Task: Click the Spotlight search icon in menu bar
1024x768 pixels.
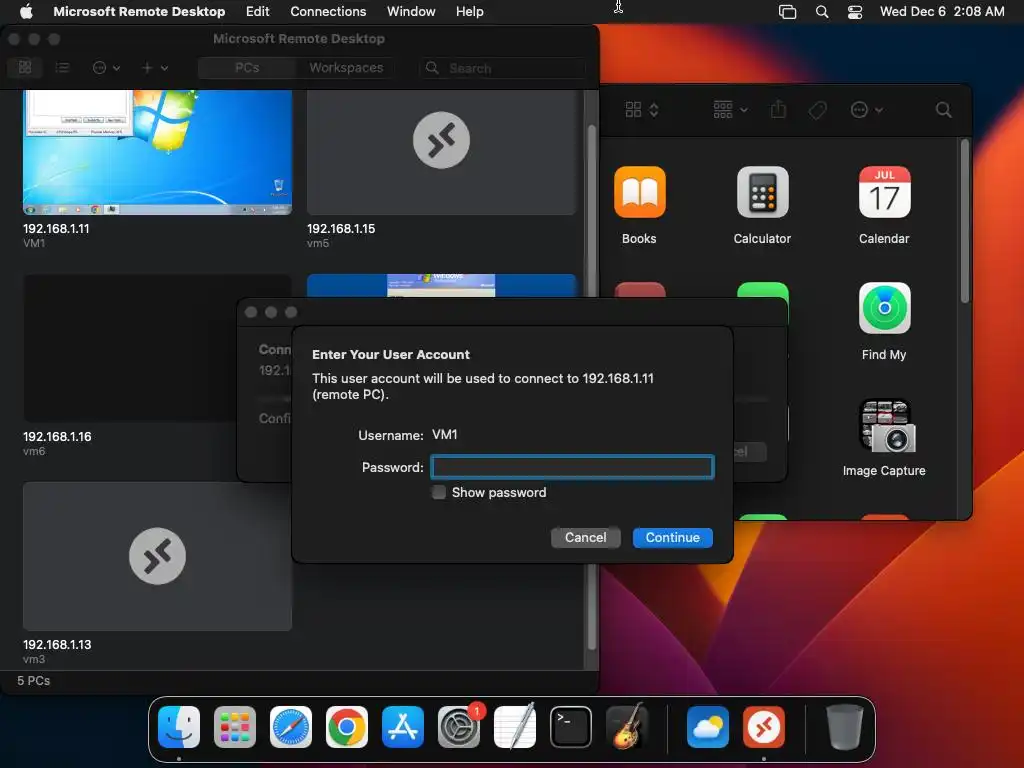Action: click(x=822, y=12)
